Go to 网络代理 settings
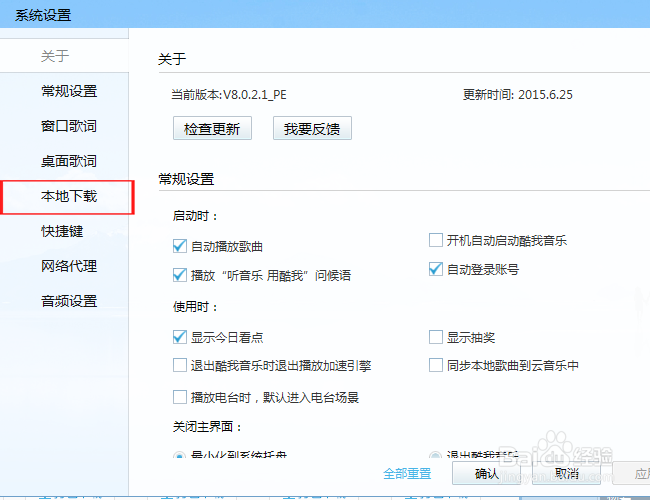This screenshot has height=500, width=650. coord(69,266)
